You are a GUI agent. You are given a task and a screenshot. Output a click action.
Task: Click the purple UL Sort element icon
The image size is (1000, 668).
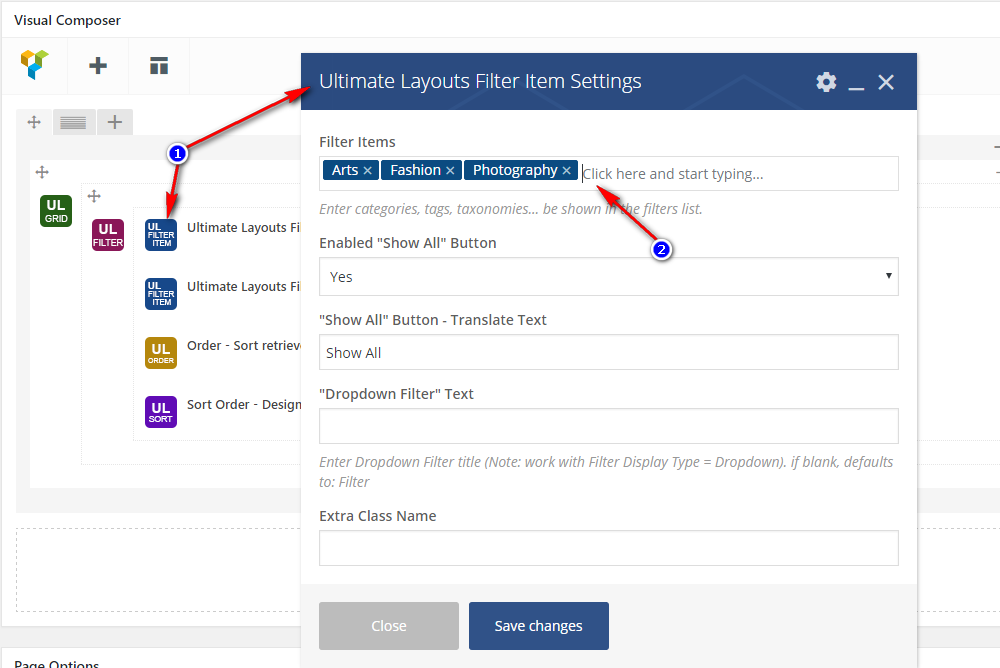161,412
